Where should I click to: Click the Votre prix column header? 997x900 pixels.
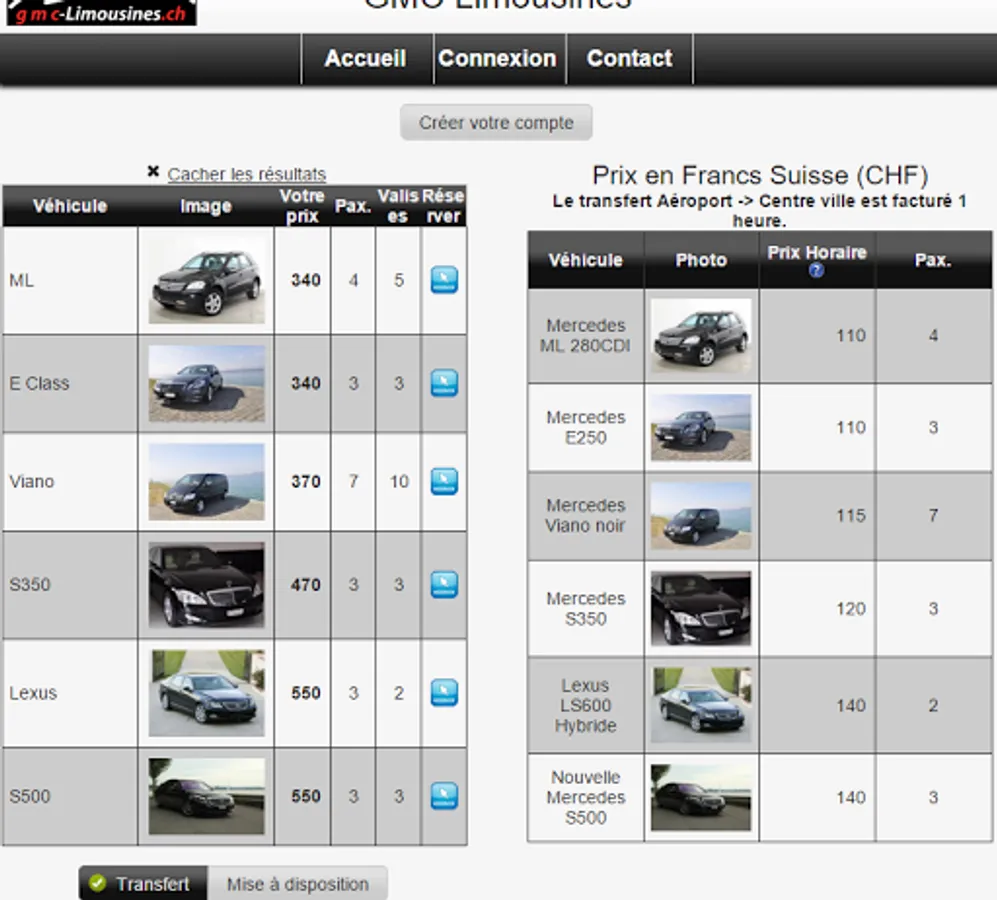(x=302, y=205)
